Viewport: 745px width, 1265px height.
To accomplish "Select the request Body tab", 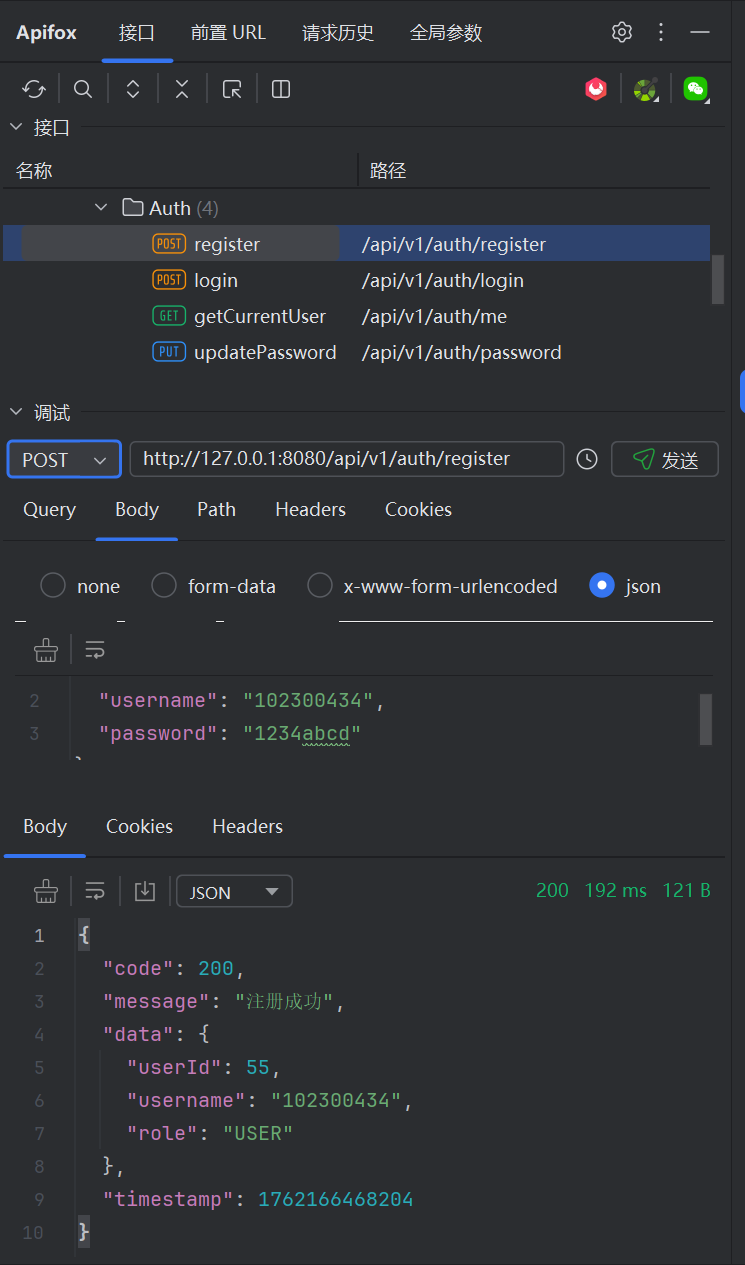I will pos(137,510).
